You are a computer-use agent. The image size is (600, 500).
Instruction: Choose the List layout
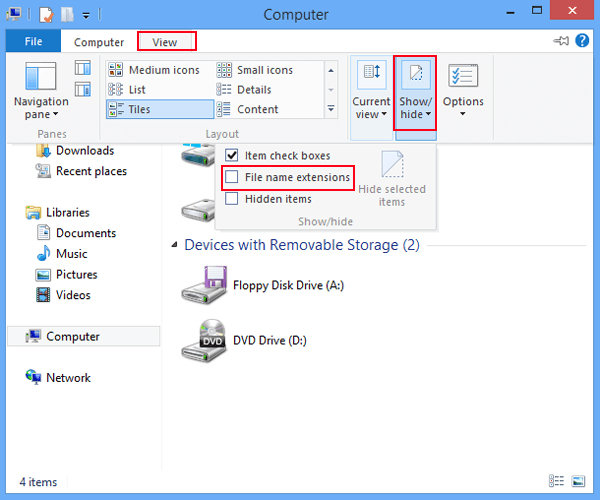click(x=127, y=90)
